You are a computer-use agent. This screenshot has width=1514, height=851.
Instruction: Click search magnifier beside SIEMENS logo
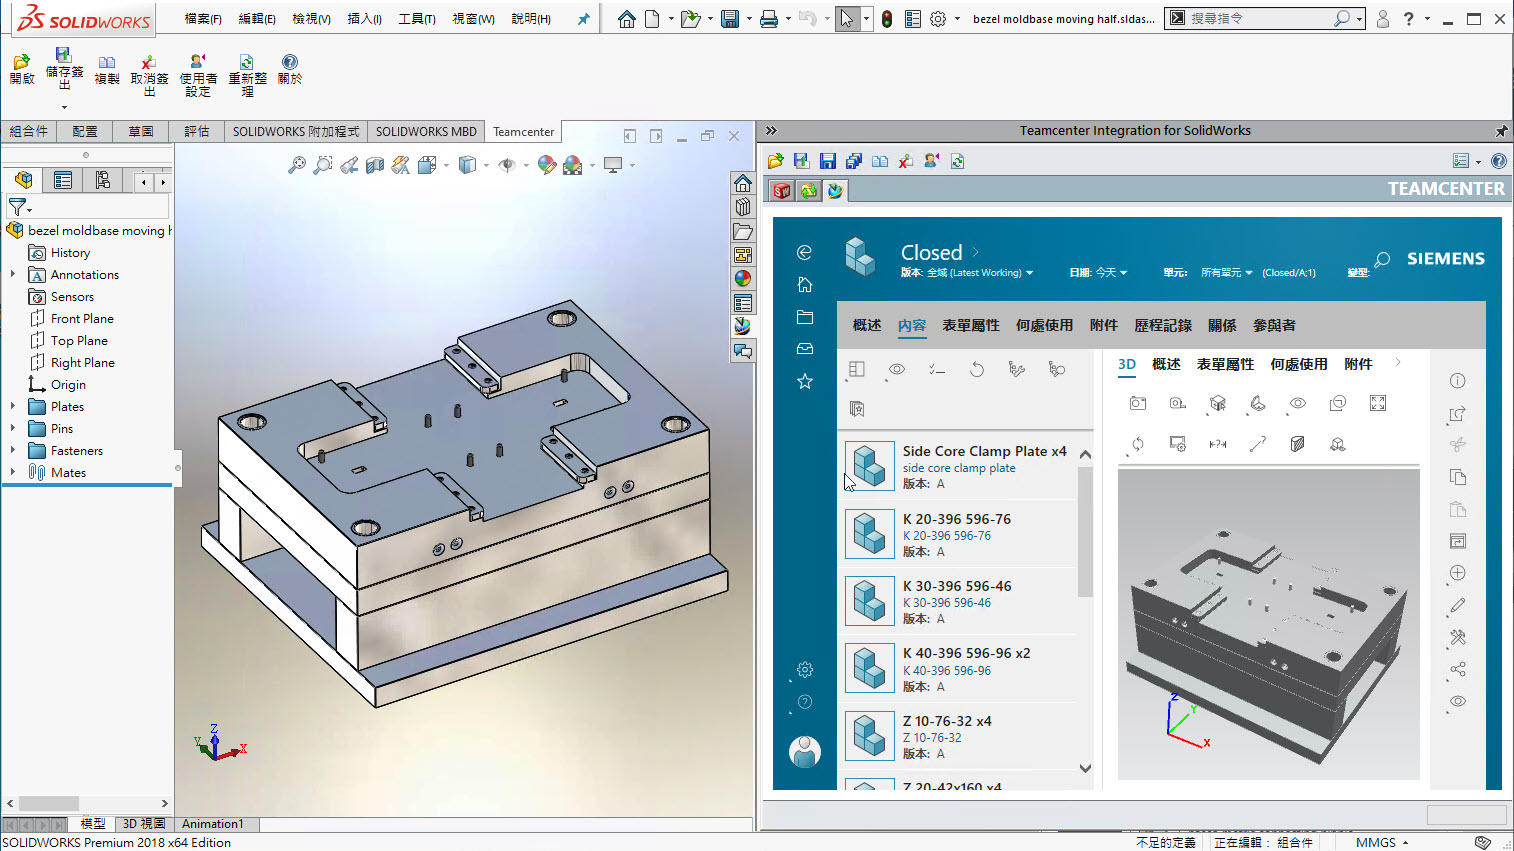[1382, 260]
